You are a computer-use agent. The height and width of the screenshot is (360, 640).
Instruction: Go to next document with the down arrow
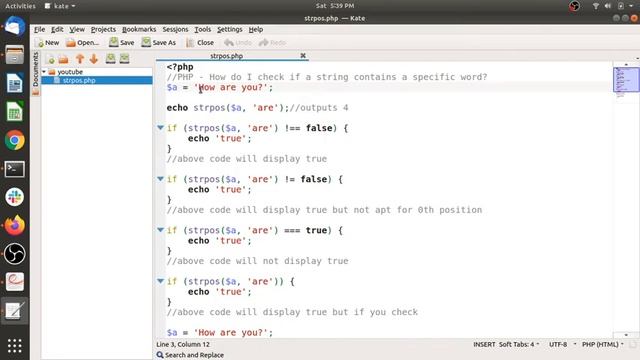(x=94, y=59)
